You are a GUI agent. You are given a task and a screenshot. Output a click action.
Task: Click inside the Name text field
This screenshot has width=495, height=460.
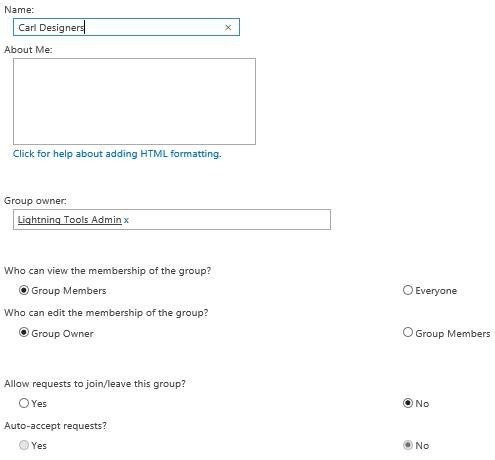click(x=126, y=27)
